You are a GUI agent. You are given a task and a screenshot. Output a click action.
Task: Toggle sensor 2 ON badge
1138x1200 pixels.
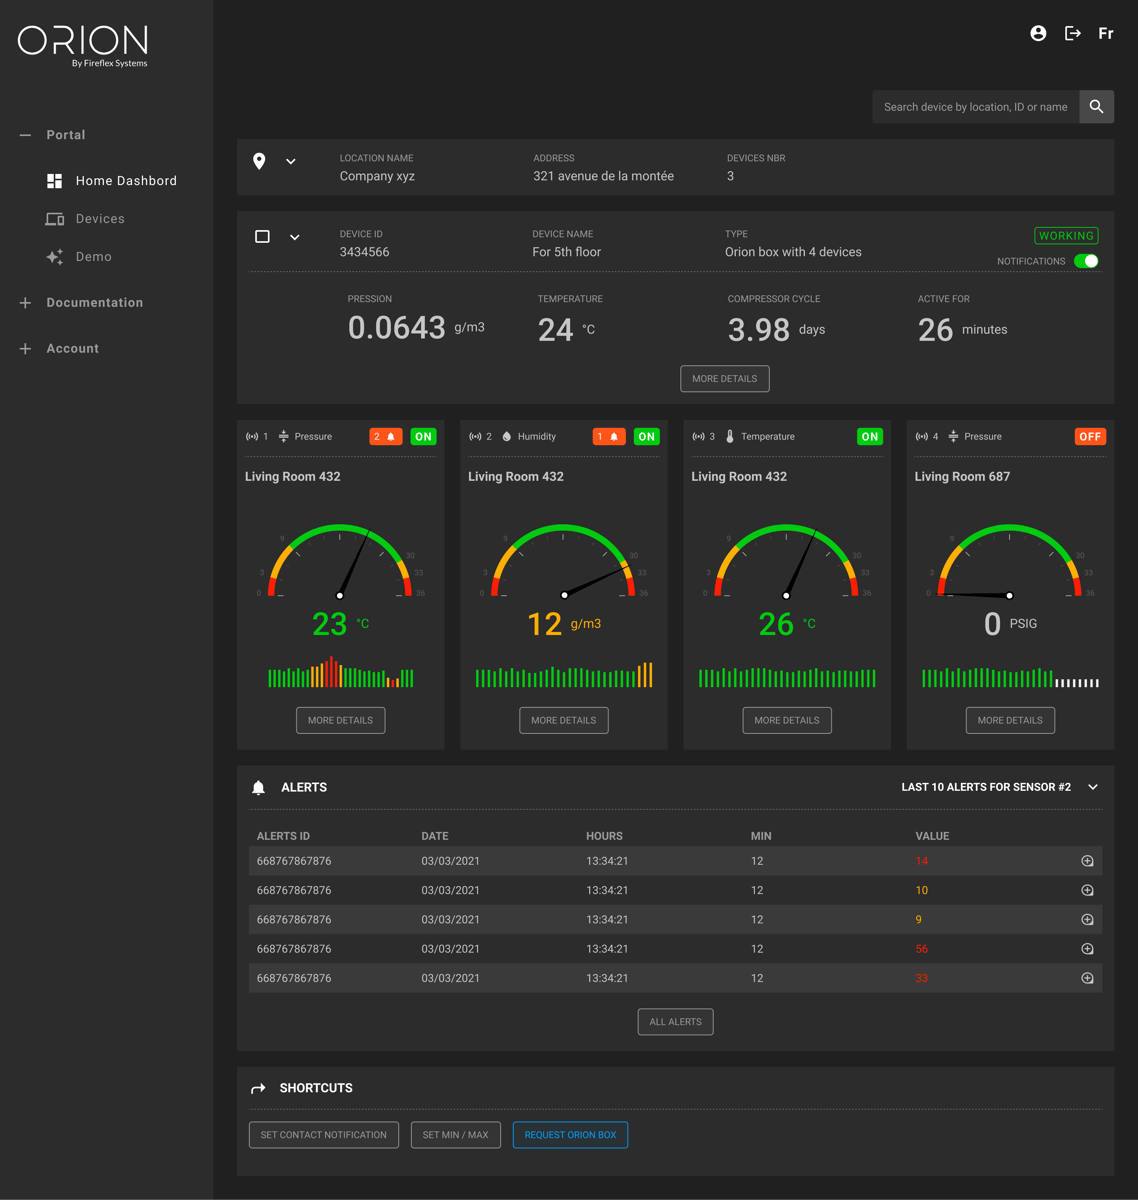point(647,437)
